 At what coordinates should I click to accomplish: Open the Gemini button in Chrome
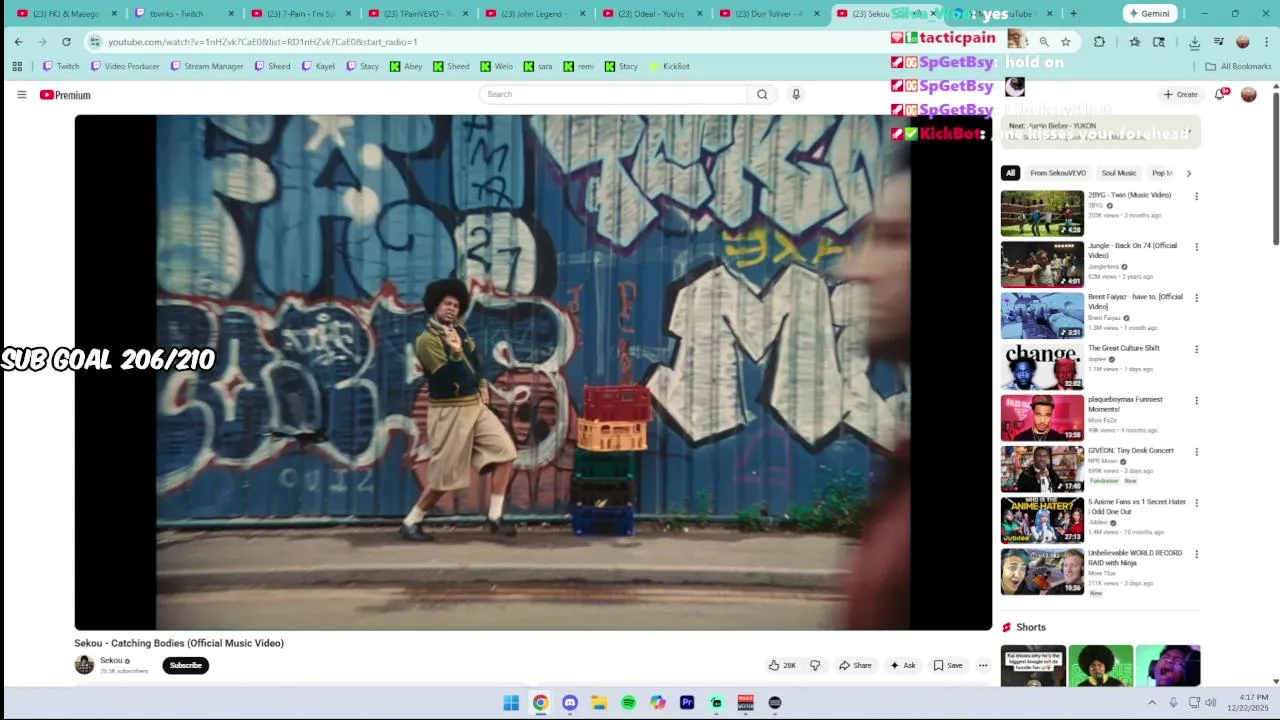click(1149, 14)
